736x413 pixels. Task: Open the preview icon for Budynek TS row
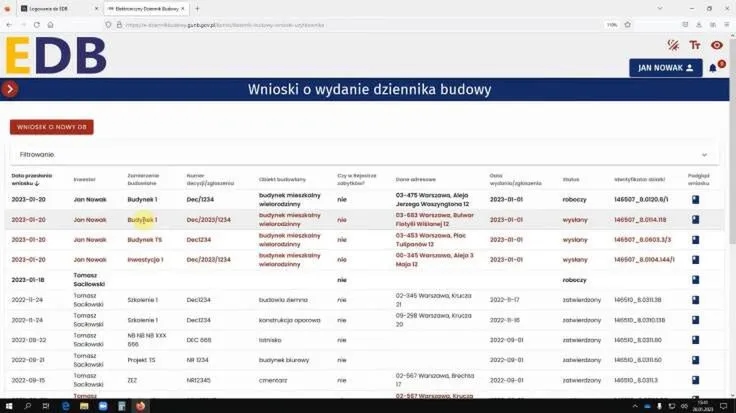tap(695, 240)
